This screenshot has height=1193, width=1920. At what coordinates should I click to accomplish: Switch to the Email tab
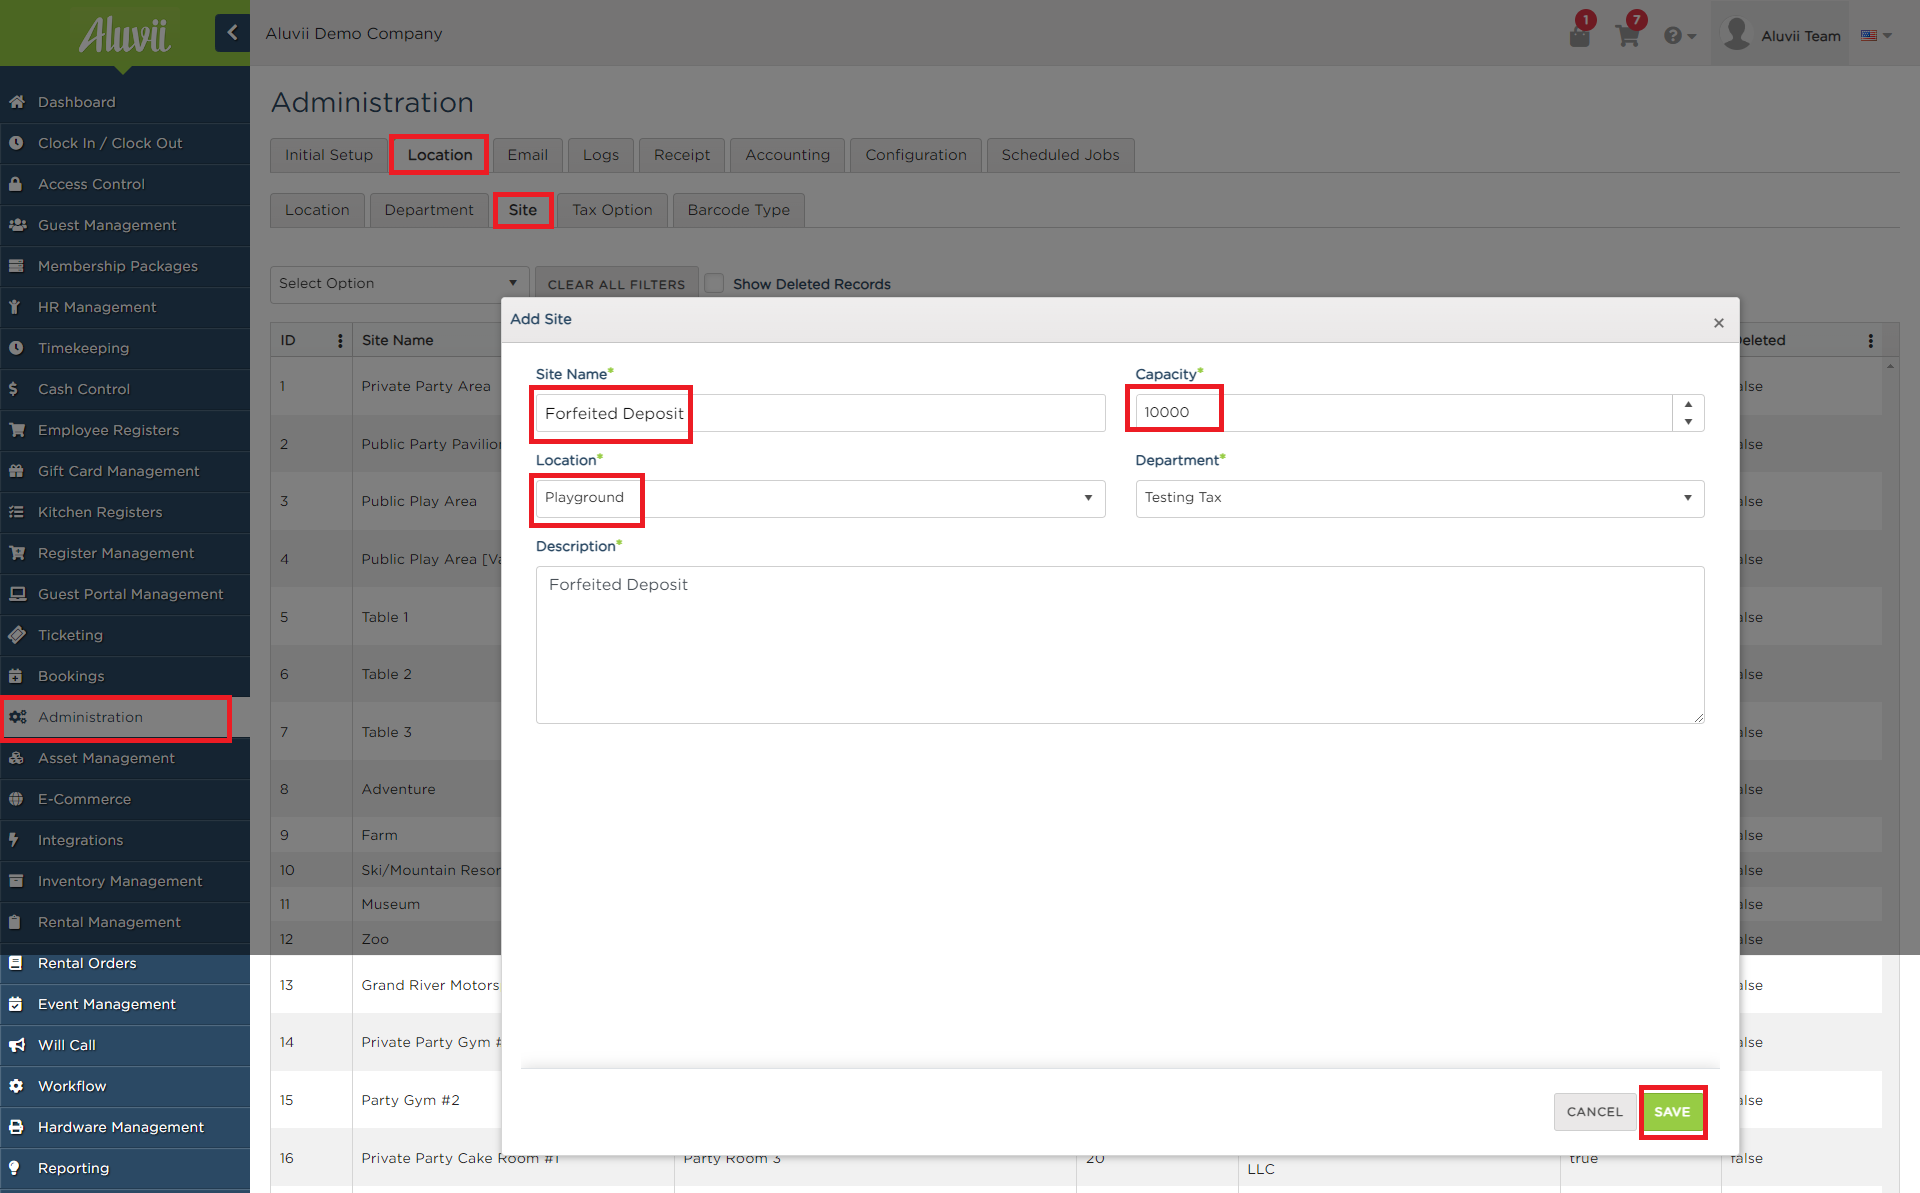click(x=527, y=155)
